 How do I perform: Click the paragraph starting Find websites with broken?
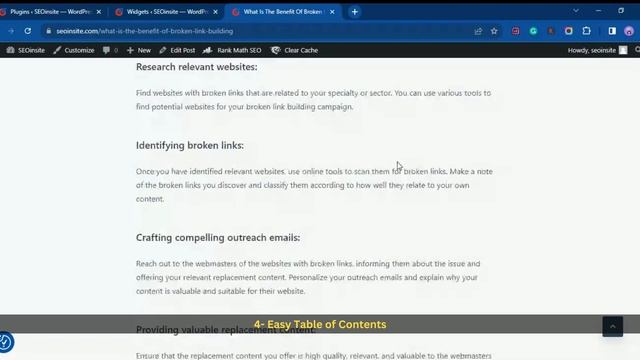313,100
